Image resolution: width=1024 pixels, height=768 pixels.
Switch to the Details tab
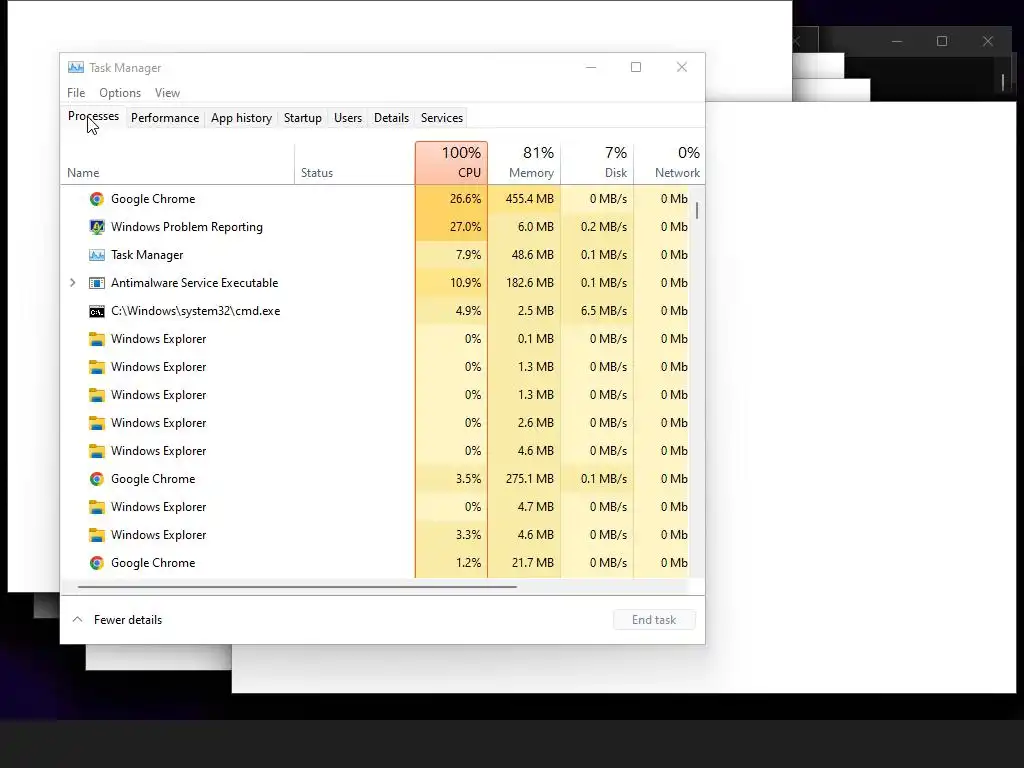[391, 118]
